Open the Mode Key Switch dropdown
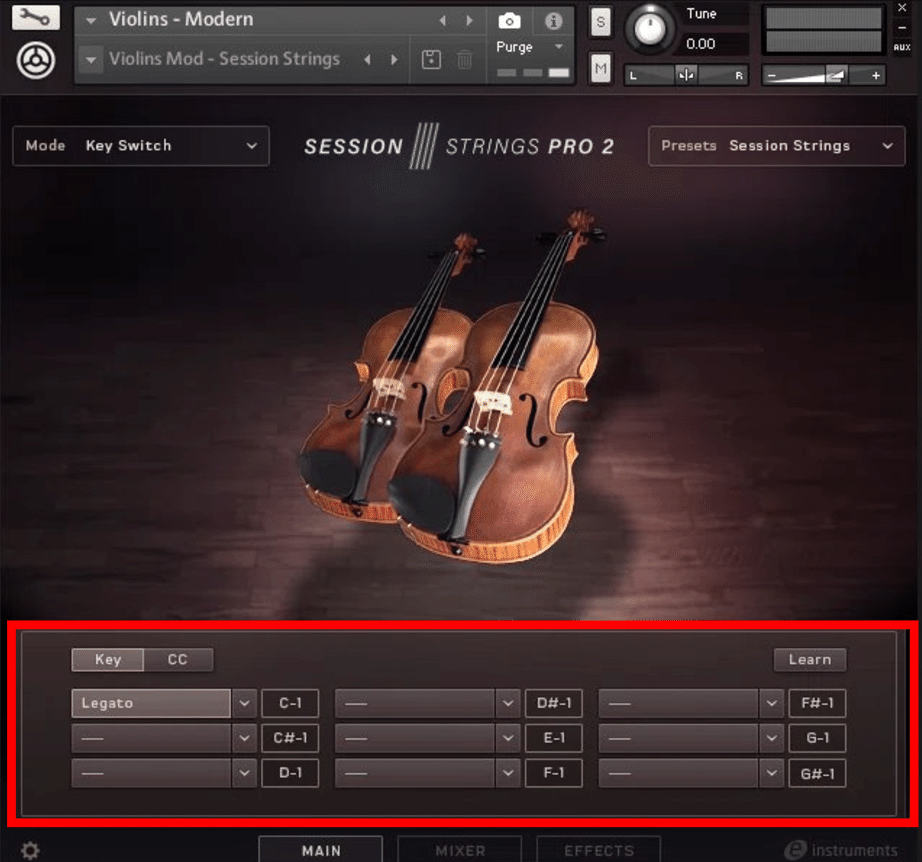The image size is (922, 862). 140,146
